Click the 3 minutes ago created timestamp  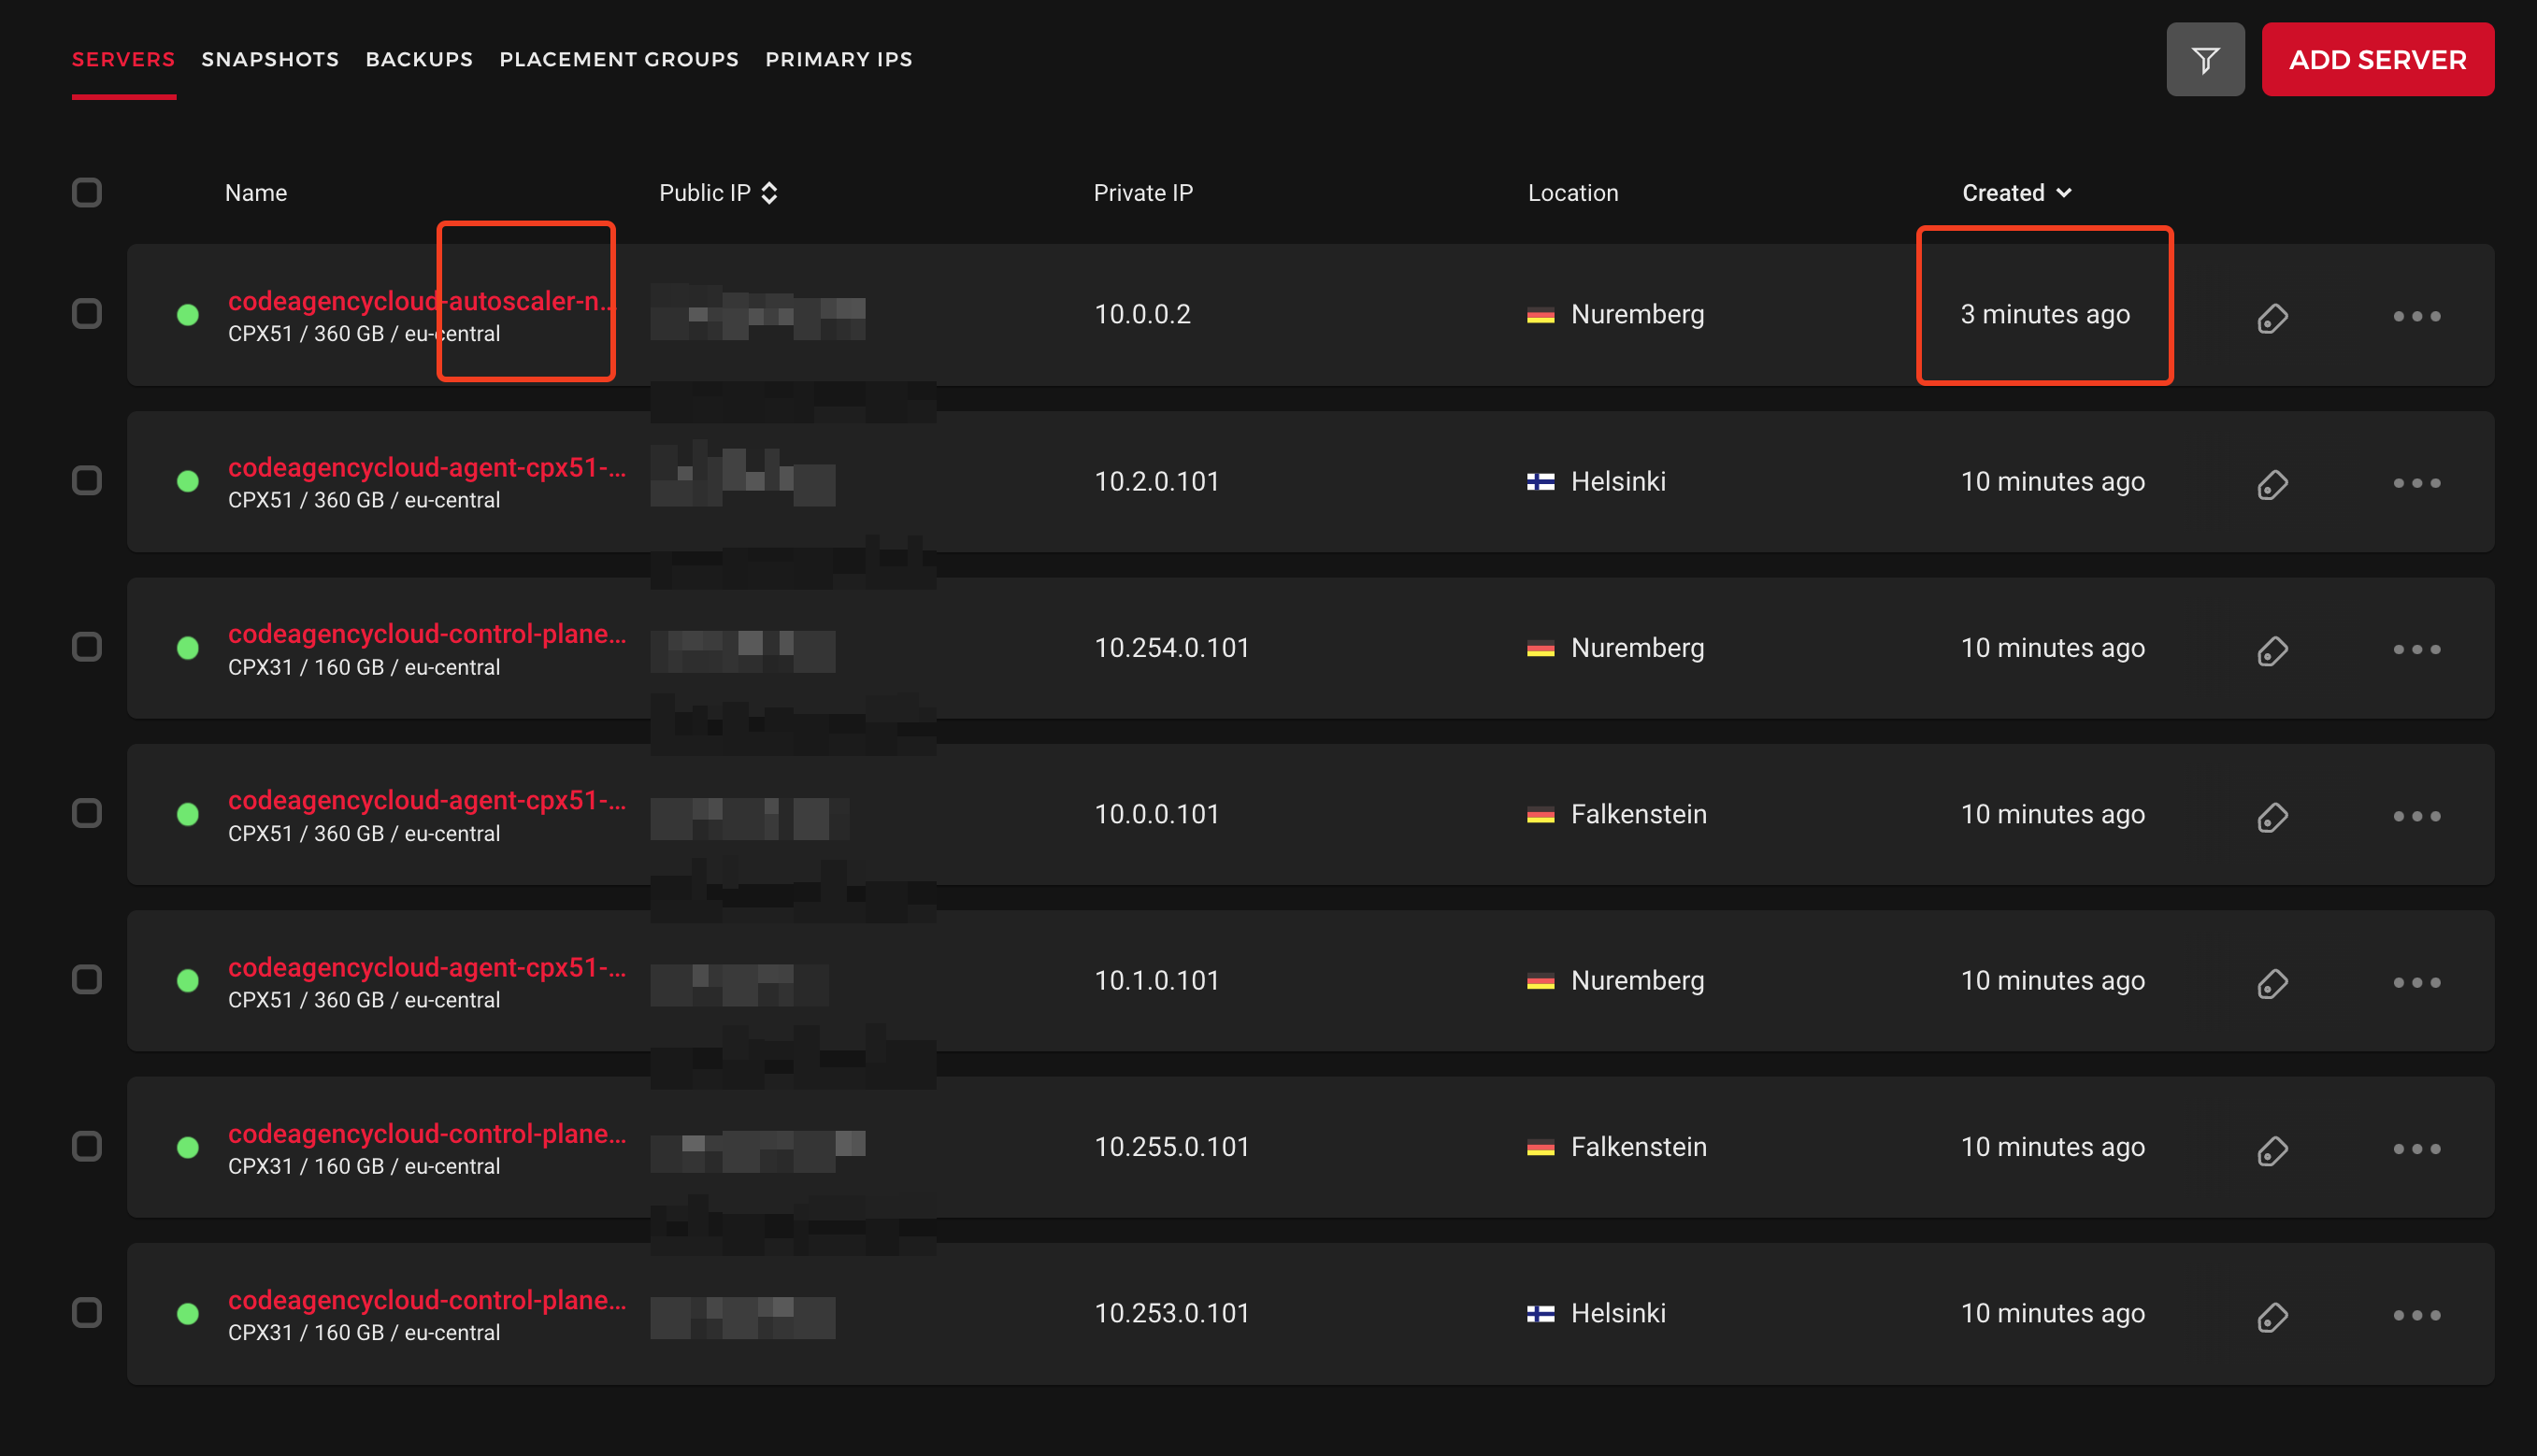coord(2043,313)
